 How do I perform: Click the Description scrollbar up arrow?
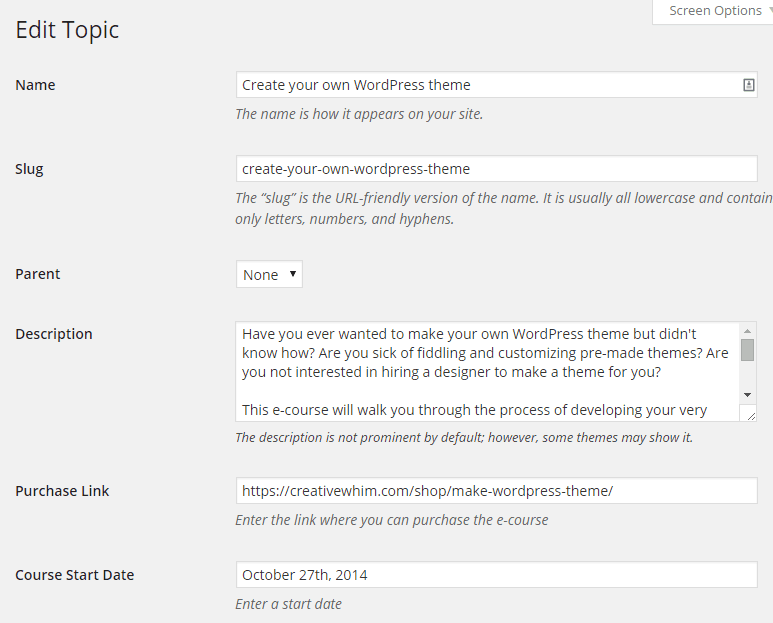(747, 331)
